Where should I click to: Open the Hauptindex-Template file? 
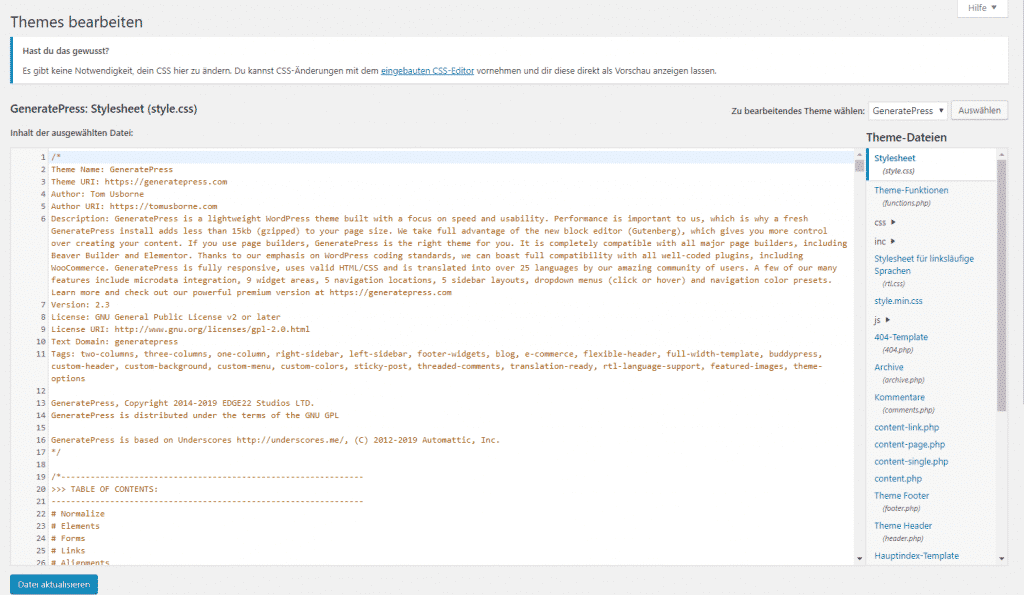916,556
